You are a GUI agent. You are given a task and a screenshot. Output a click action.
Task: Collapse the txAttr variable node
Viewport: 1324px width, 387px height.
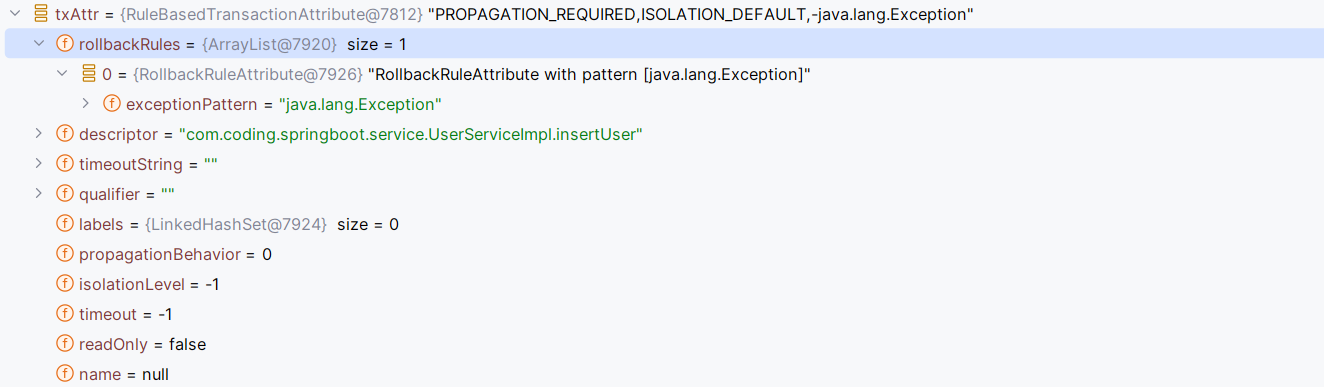click(x=15, y=14)
